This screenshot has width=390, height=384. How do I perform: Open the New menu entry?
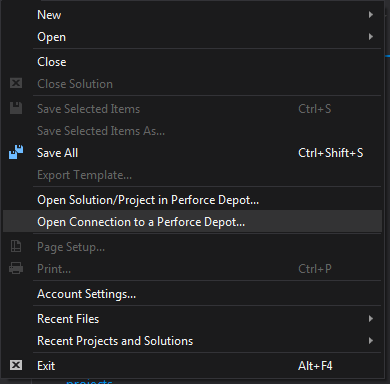point(193,15)
